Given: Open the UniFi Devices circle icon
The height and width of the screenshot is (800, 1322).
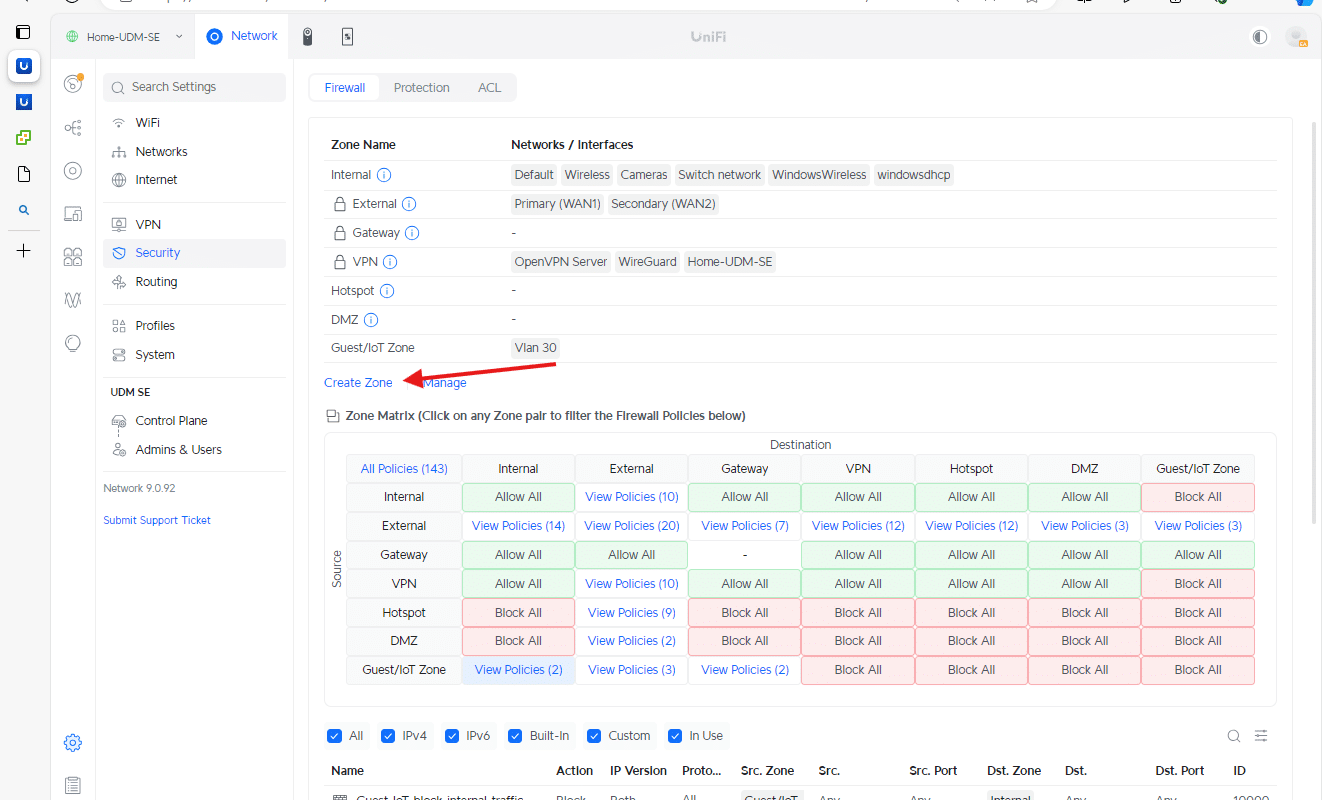Looking at the screenshot, I should pyautogui.click(x=73, y=170).
